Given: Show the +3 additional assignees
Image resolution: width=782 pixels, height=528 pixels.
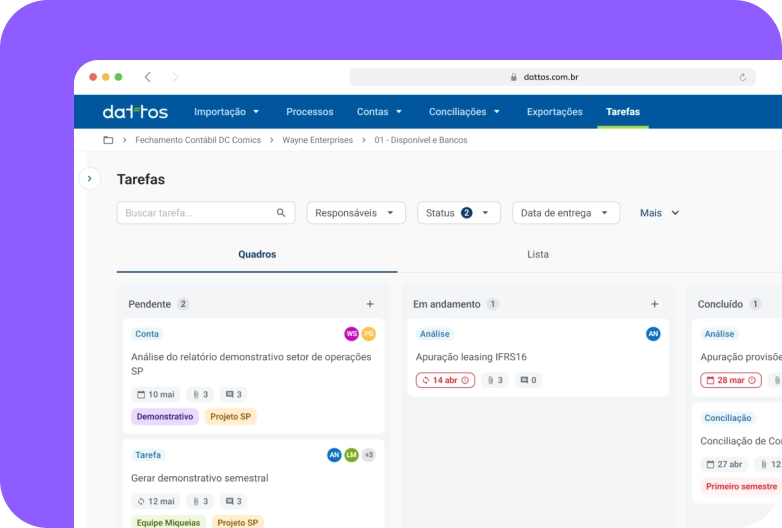Looking at the screenshot, I should click(x=369, y=455).
